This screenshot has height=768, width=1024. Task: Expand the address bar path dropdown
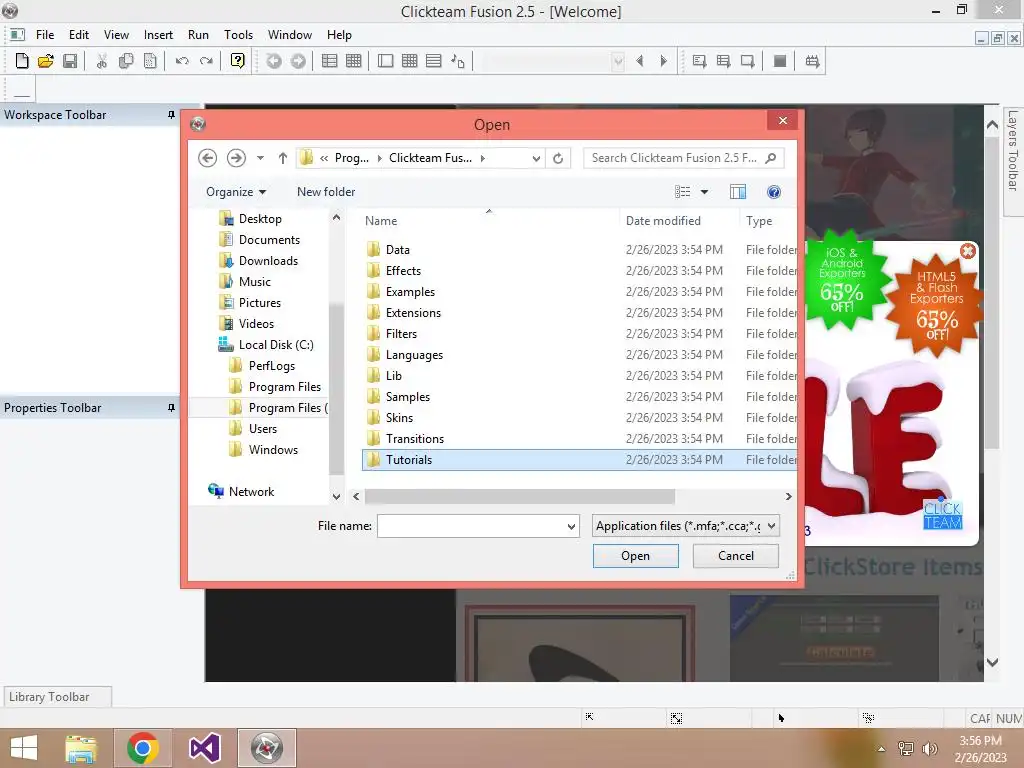pyautogui.click(x=536, y=158)
